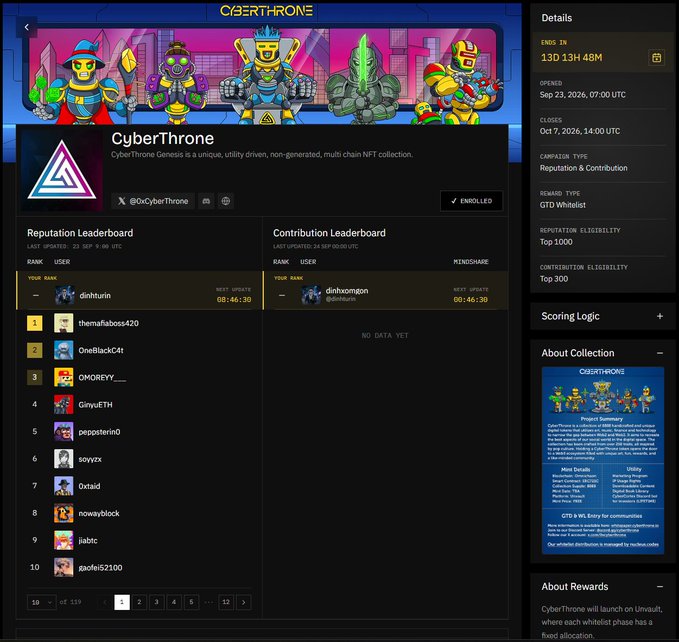Click Reputation & Contribution campaign type
This screenshot has width=679, height=642.
click(x=583, y=168)
